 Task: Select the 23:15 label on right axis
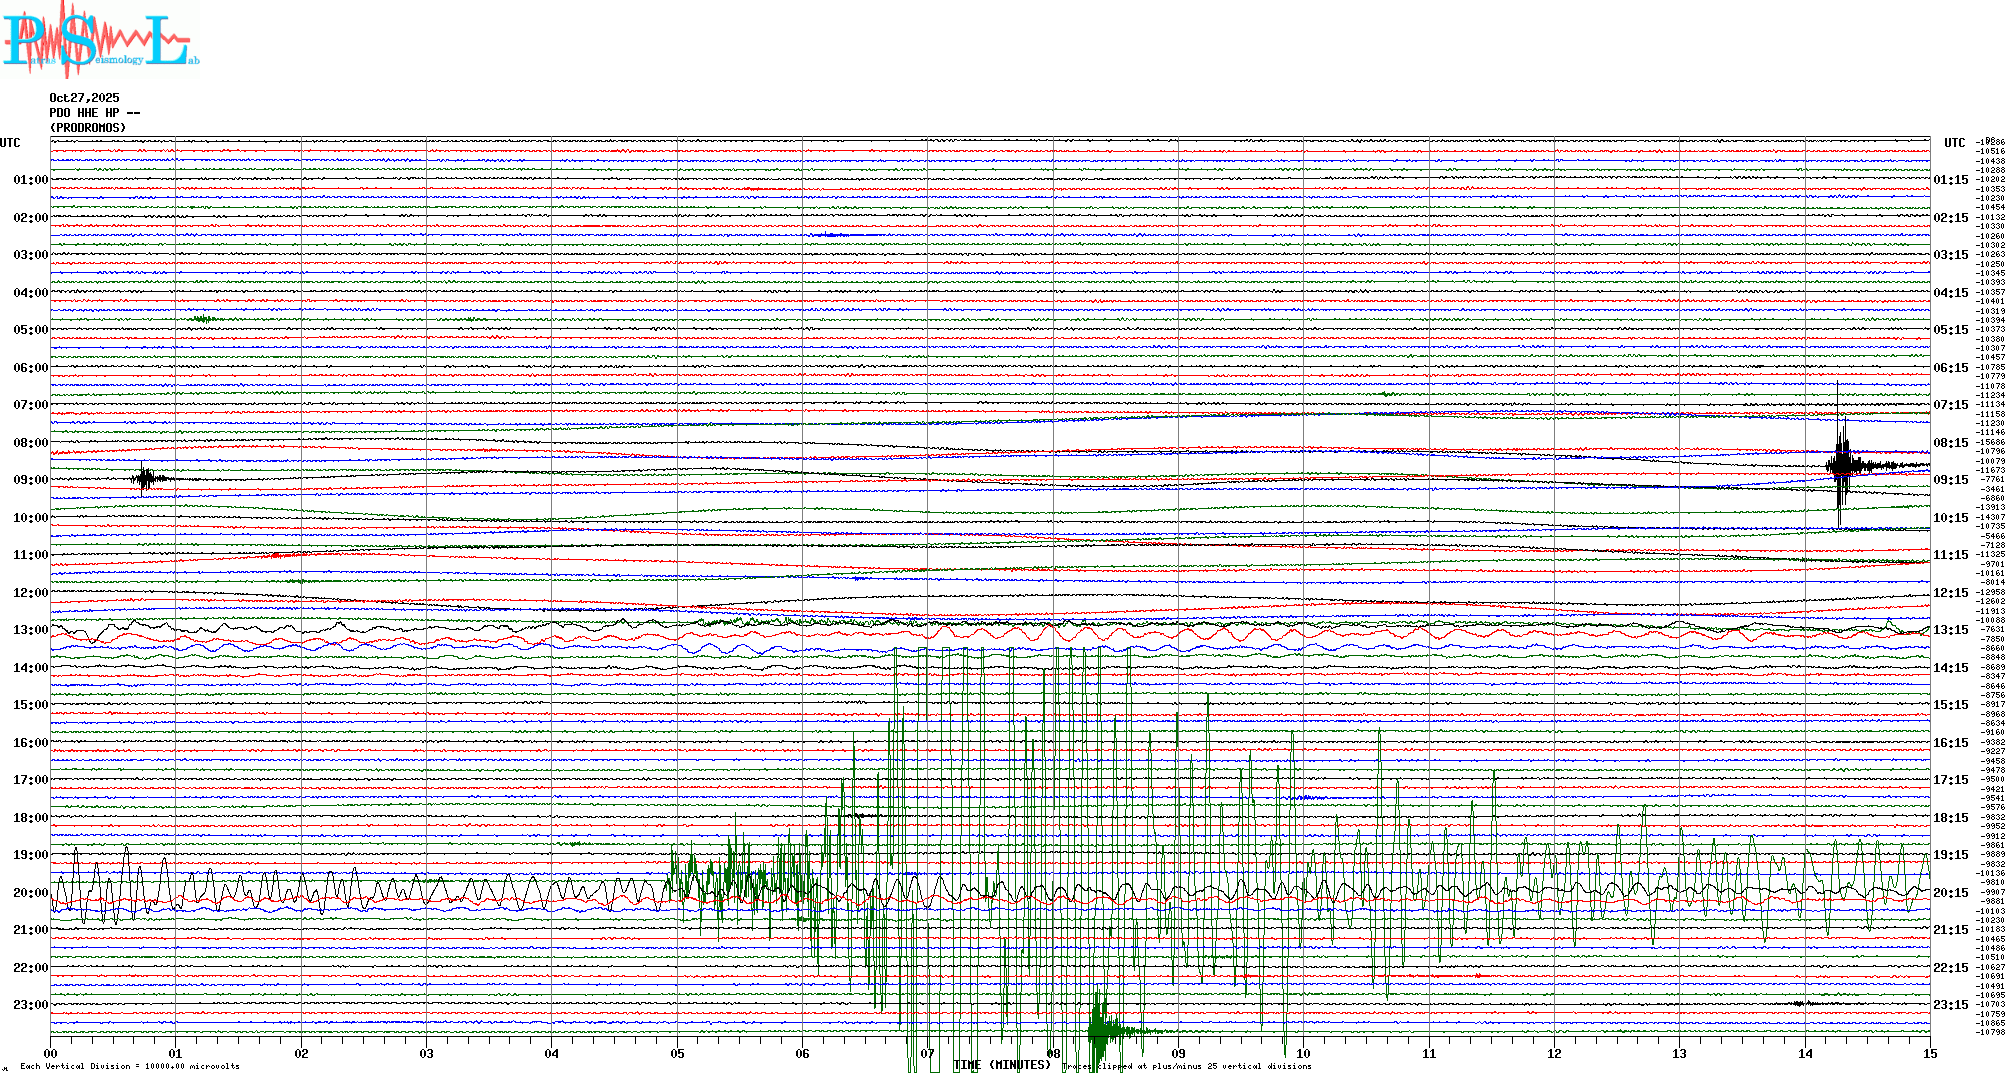(1950, 1005)
